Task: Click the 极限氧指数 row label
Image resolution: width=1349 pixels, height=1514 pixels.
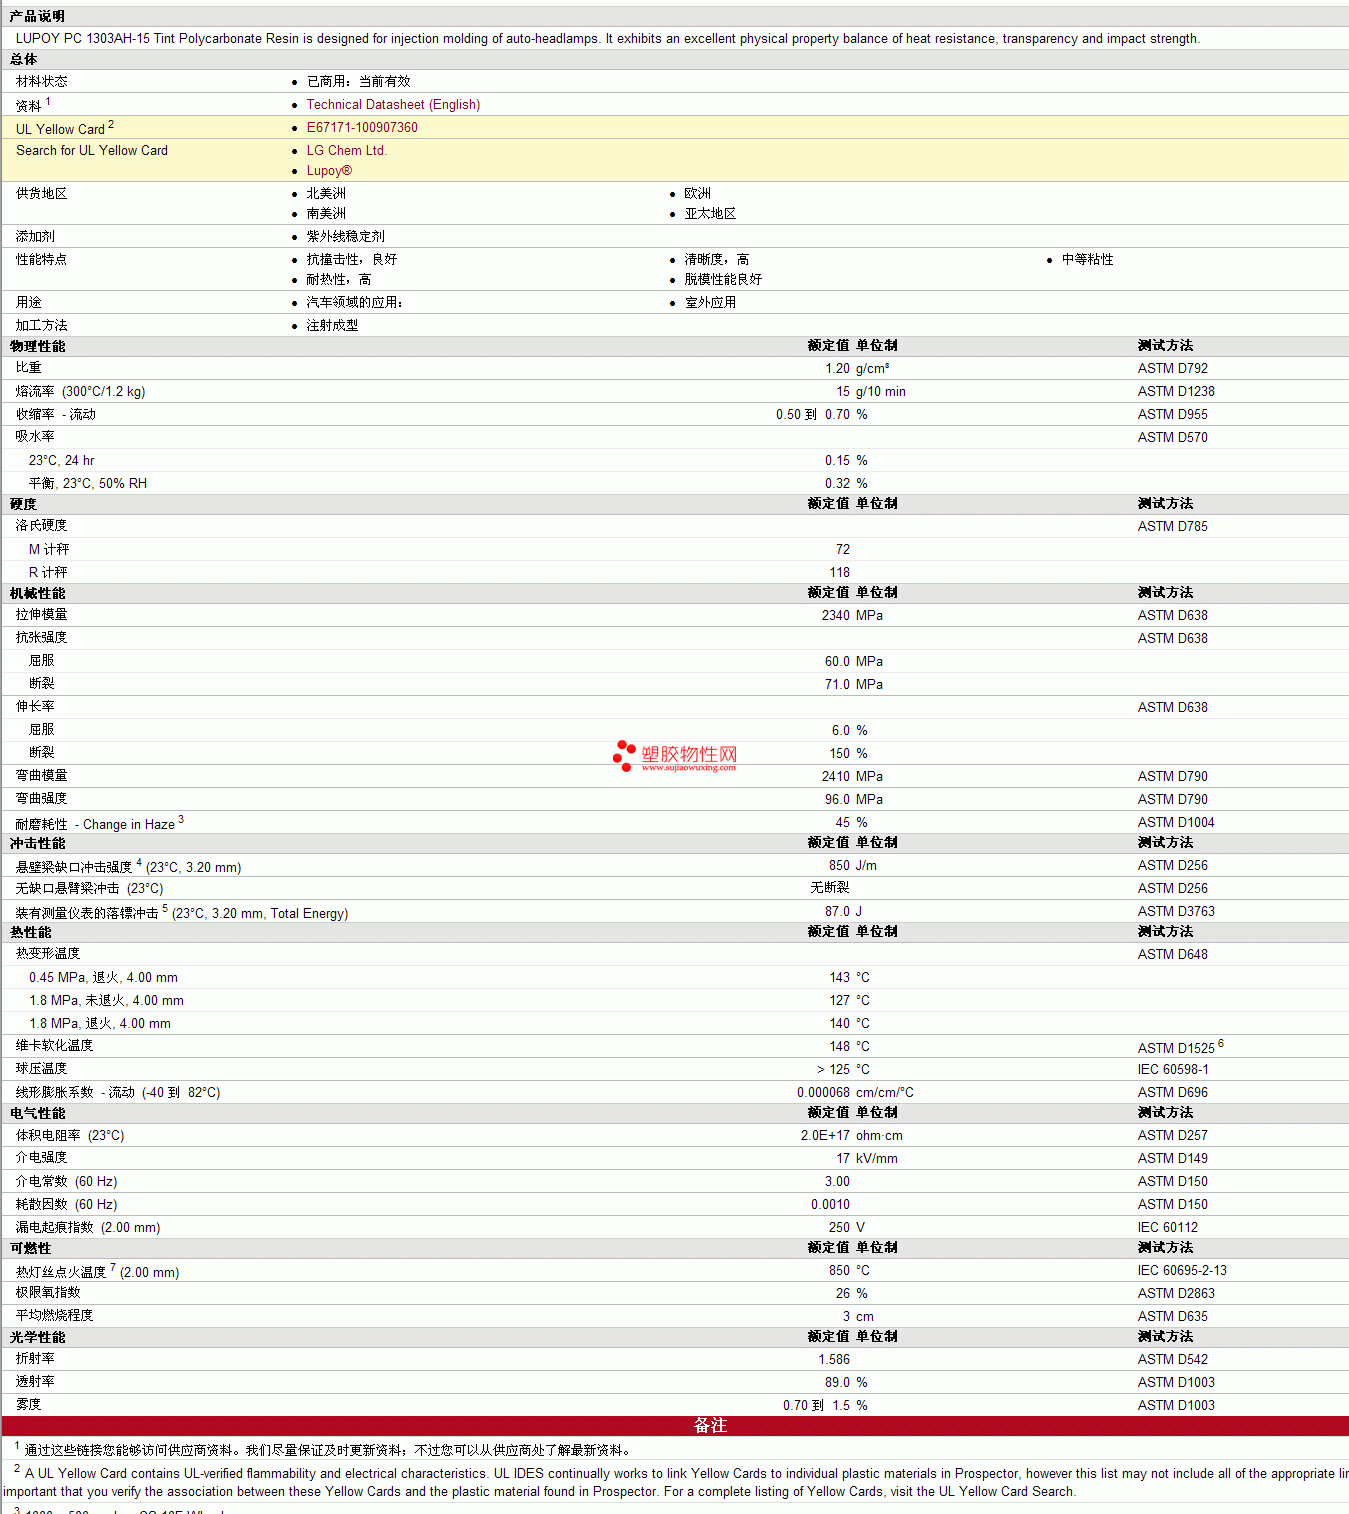Action: tap(48, 1292)
